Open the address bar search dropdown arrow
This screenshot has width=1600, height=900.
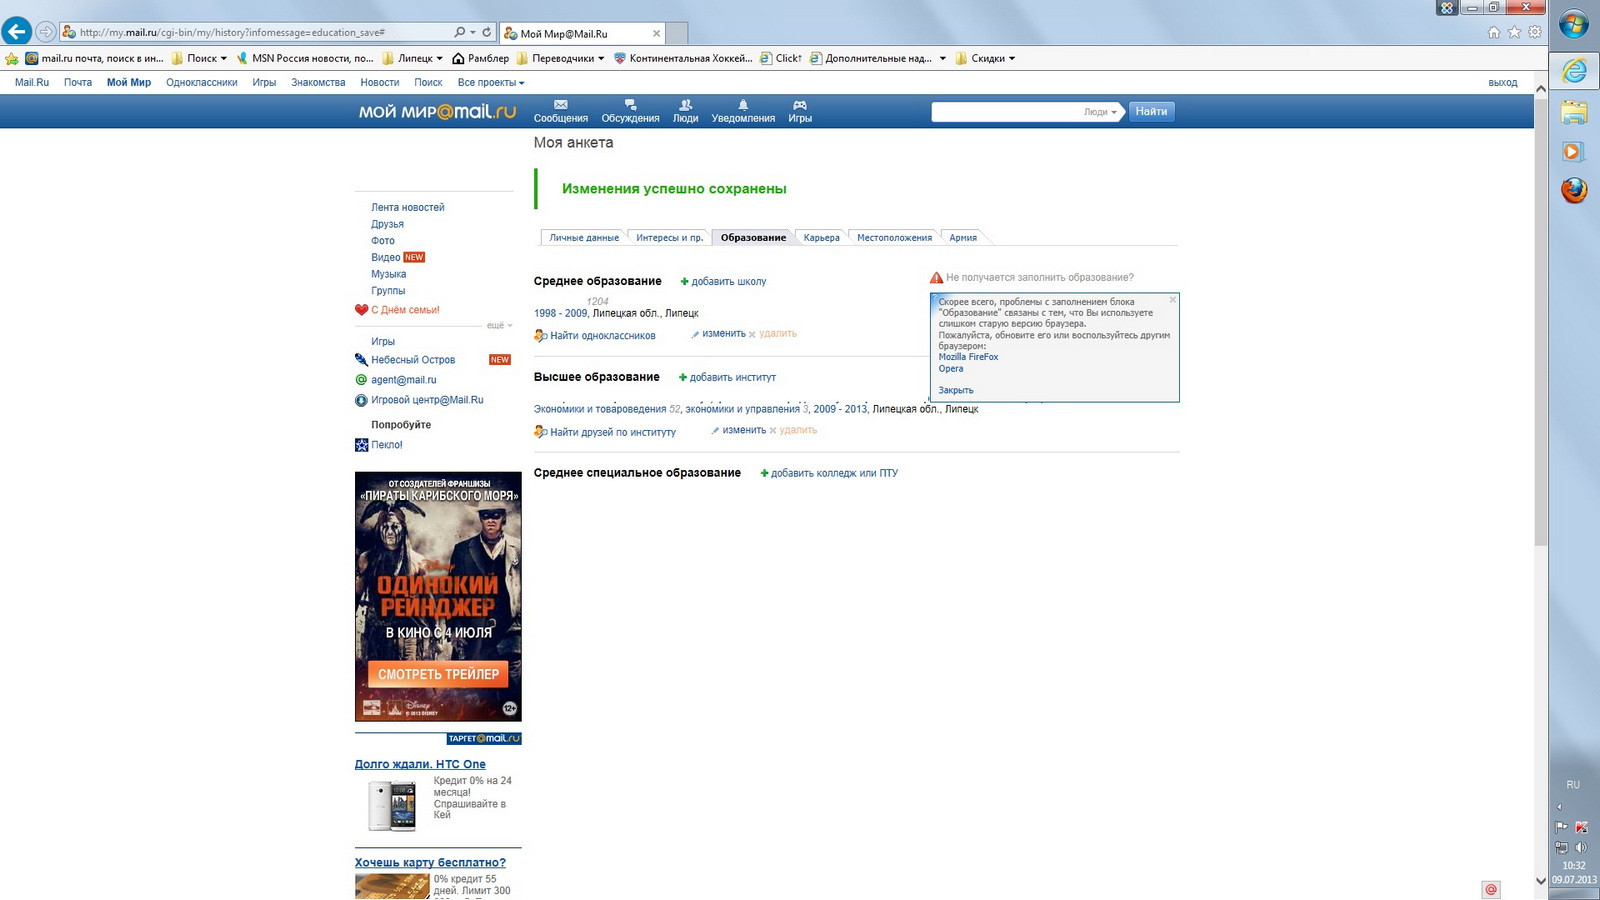coord(473,32)
